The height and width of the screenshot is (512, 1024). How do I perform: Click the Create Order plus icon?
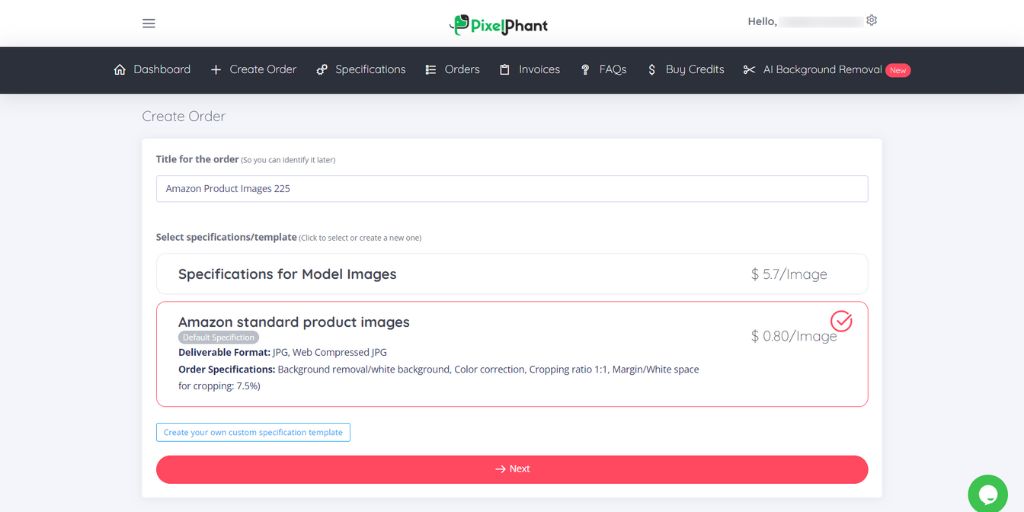(x=216, y=70)
